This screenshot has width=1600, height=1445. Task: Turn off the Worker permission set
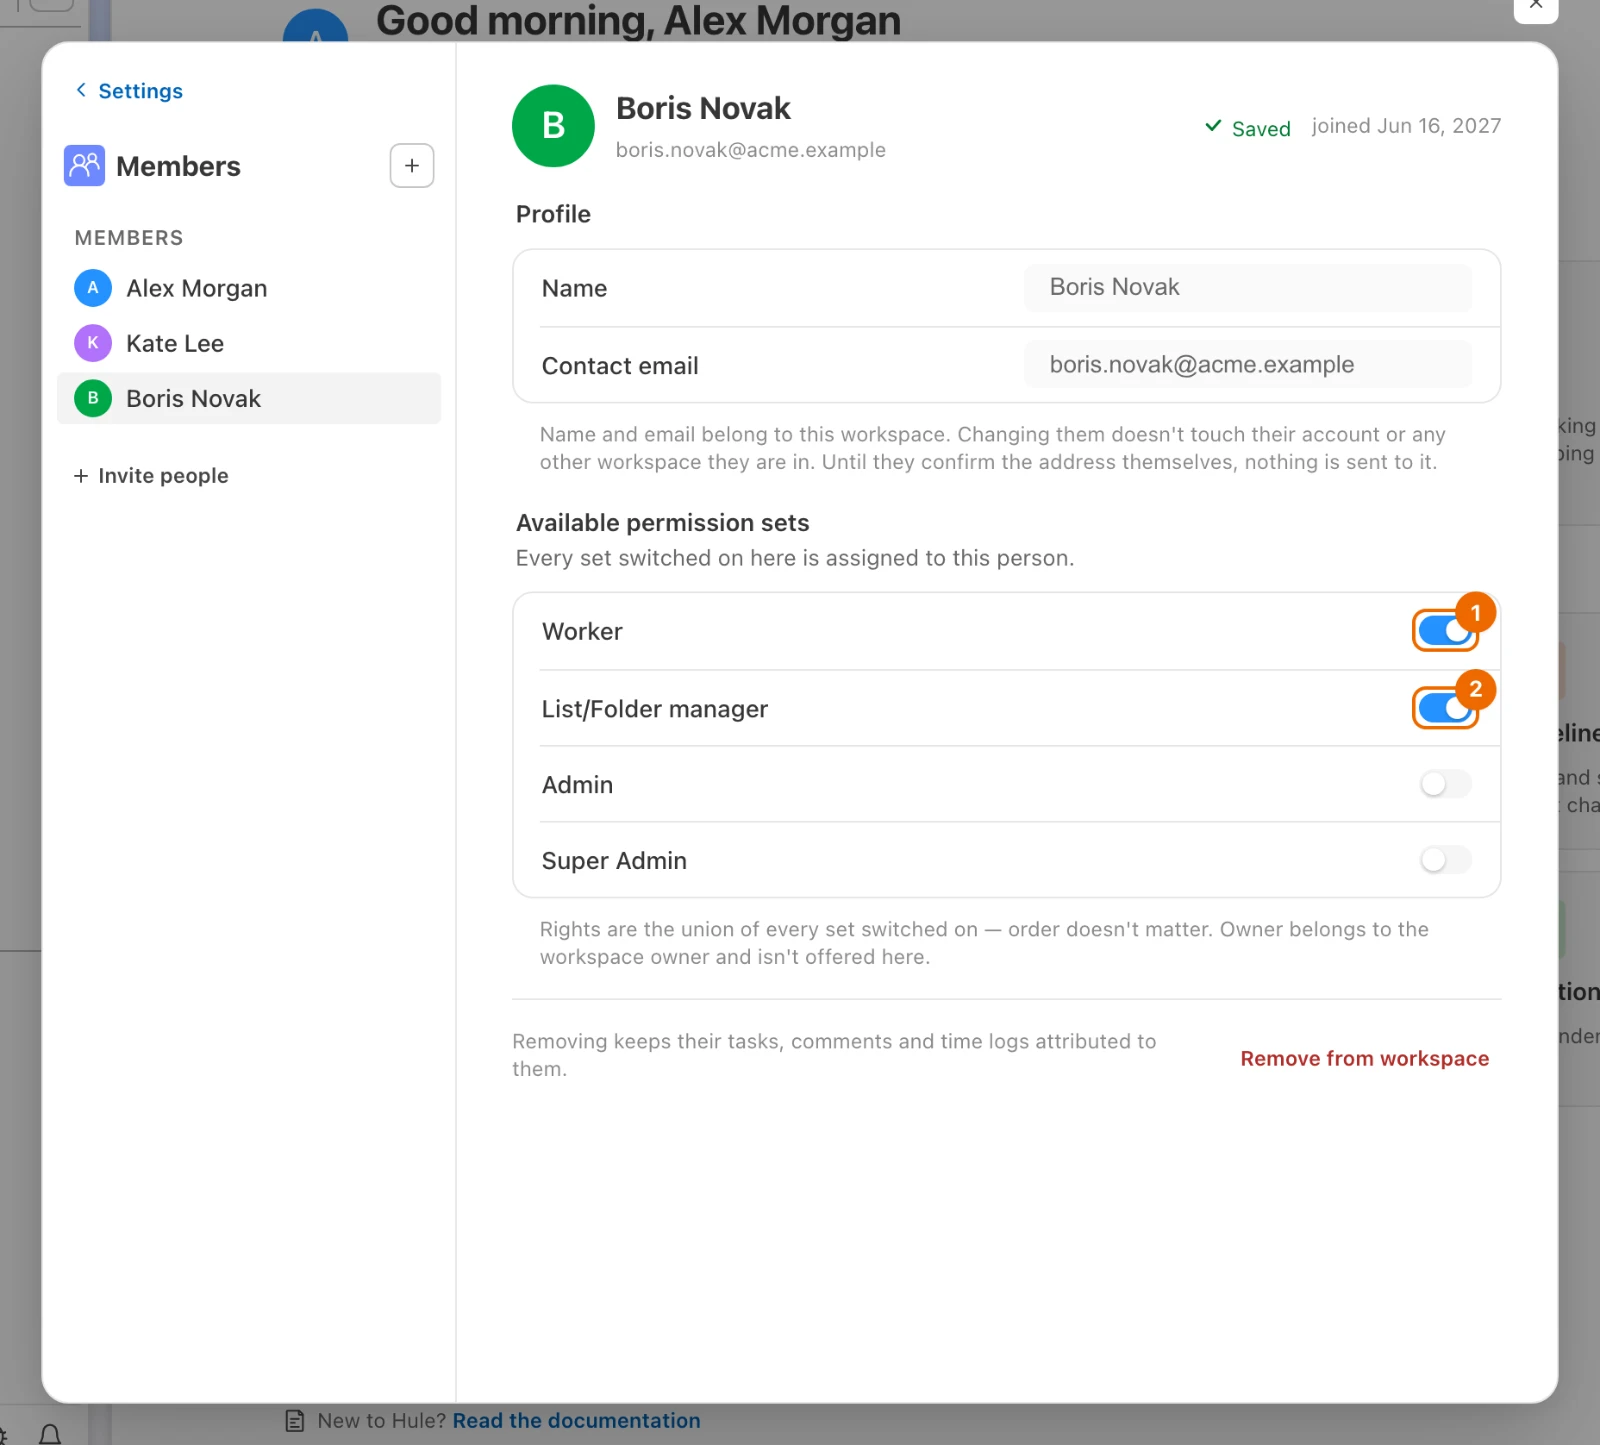click(x=1445, y=631)
